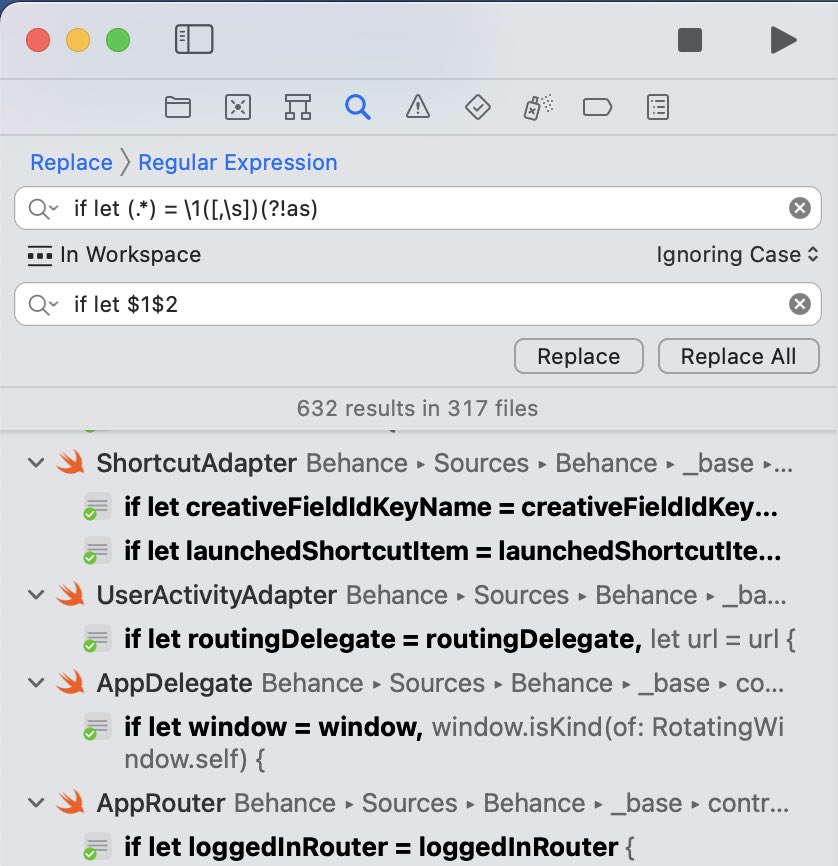
Task: Change Replace mode in path control
Action: (71, 162)
